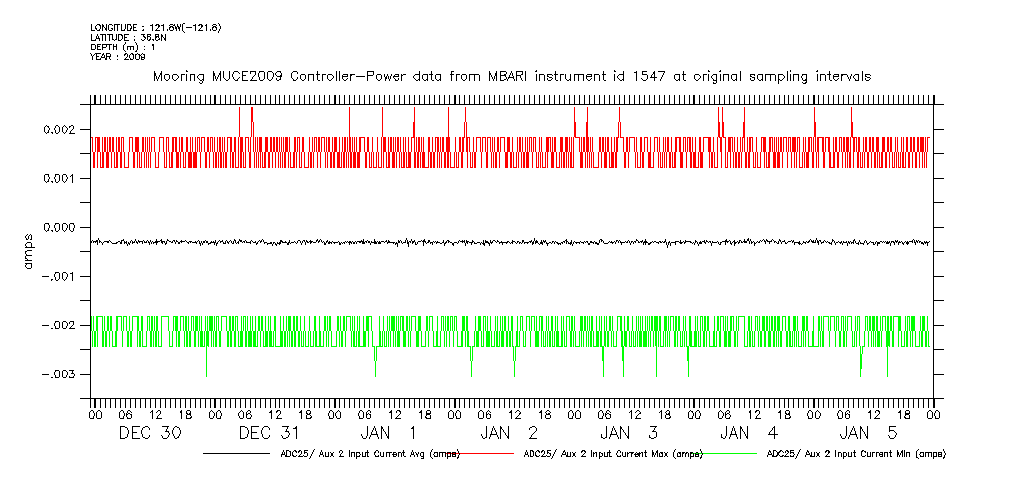Image resolution: width=1009 pixels, height=504 pixels.
Task: Click the JAN 1 date label
Action: (389, 433)
